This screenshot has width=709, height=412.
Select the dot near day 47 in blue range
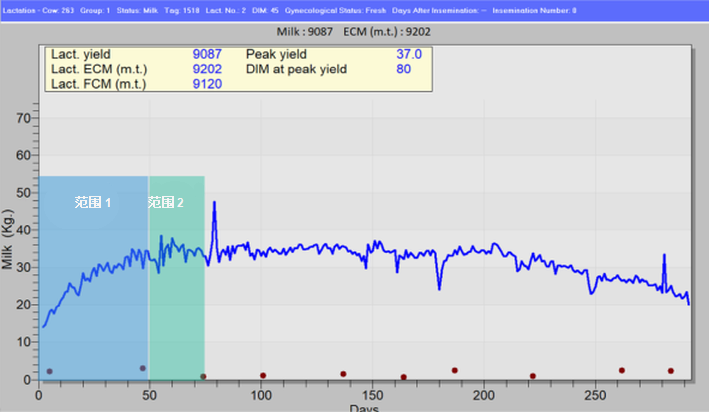[x=143, y=368]
